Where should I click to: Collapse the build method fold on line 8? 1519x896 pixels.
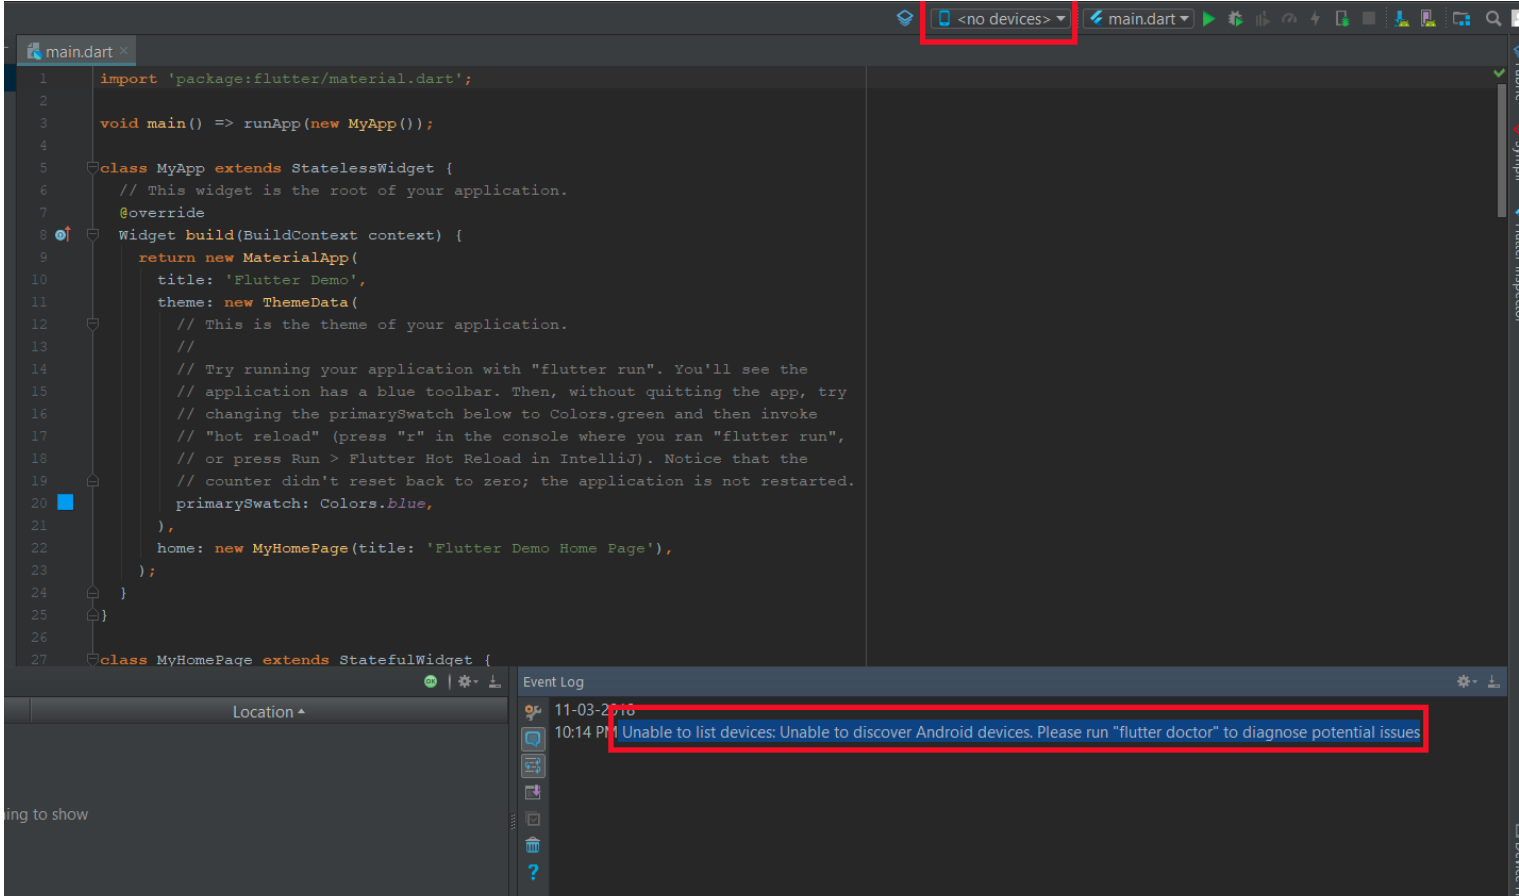tap(92, 235)
